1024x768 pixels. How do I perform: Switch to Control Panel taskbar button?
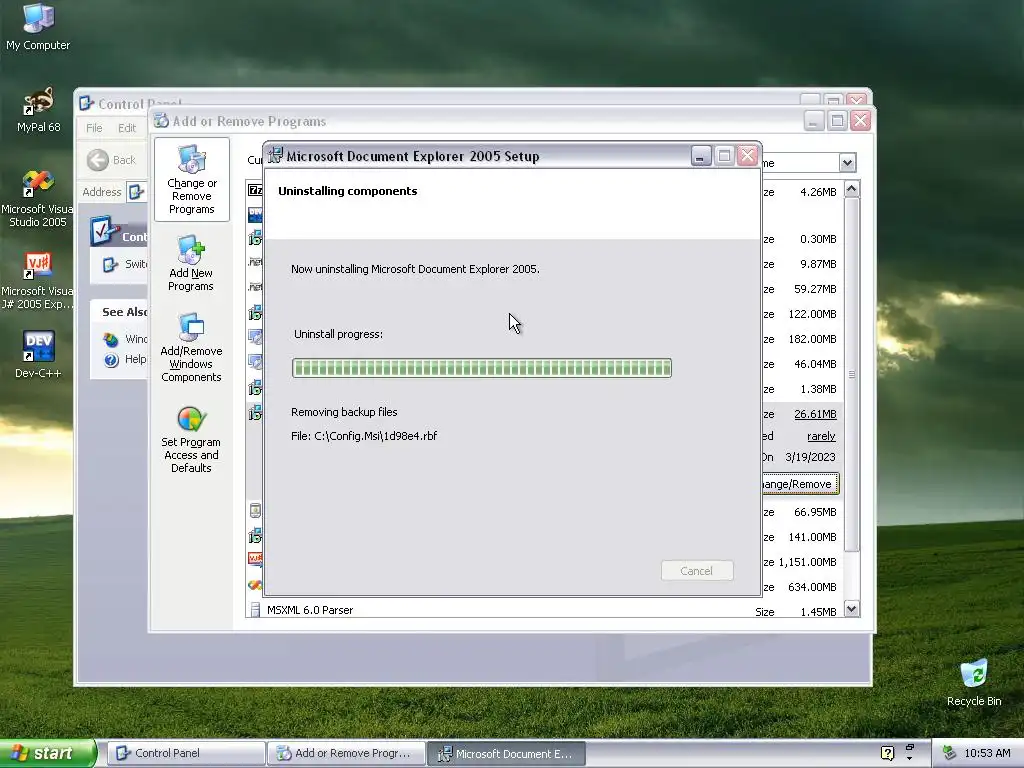coord(186,753)
